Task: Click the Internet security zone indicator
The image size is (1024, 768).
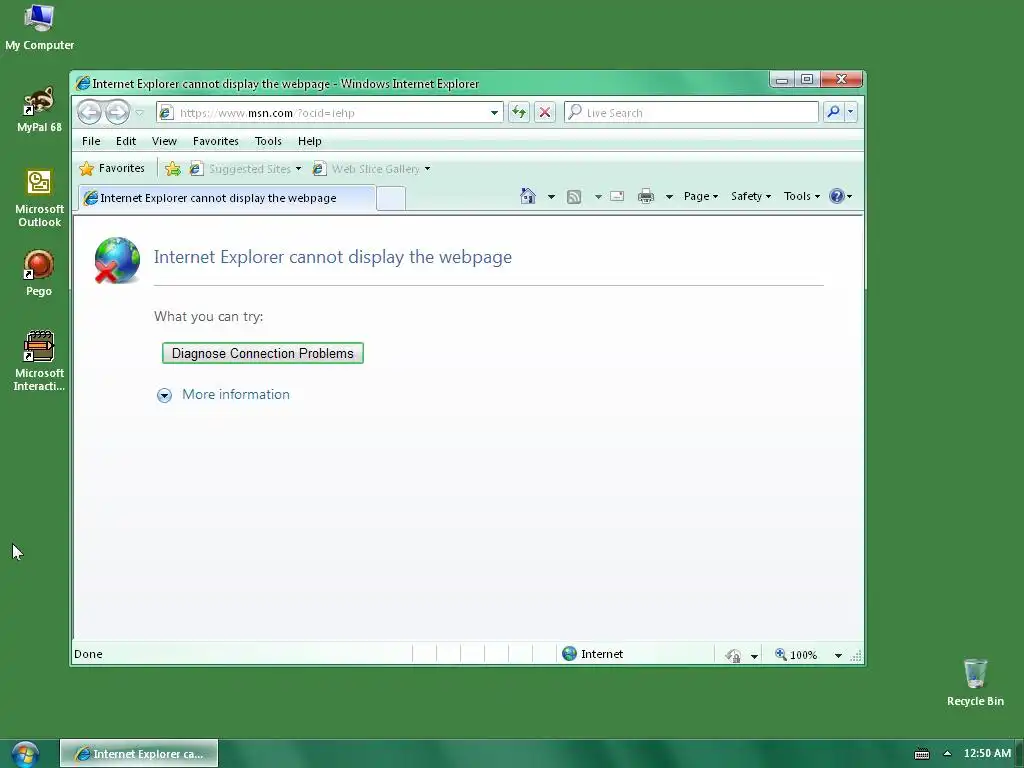Action: point(592,654)
